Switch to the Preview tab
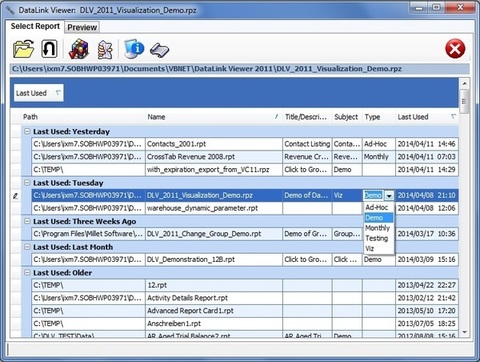Screen dimensions: 480x362 coord(82,27)
